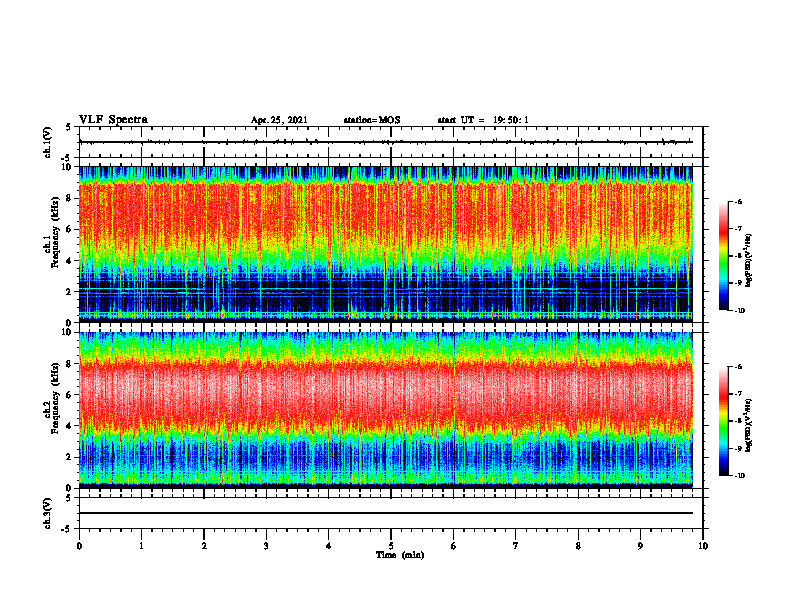This screenshot has height=612, width=792.
Task: Click the ch.2 frequency tick "8"
Action: point(69,364)
